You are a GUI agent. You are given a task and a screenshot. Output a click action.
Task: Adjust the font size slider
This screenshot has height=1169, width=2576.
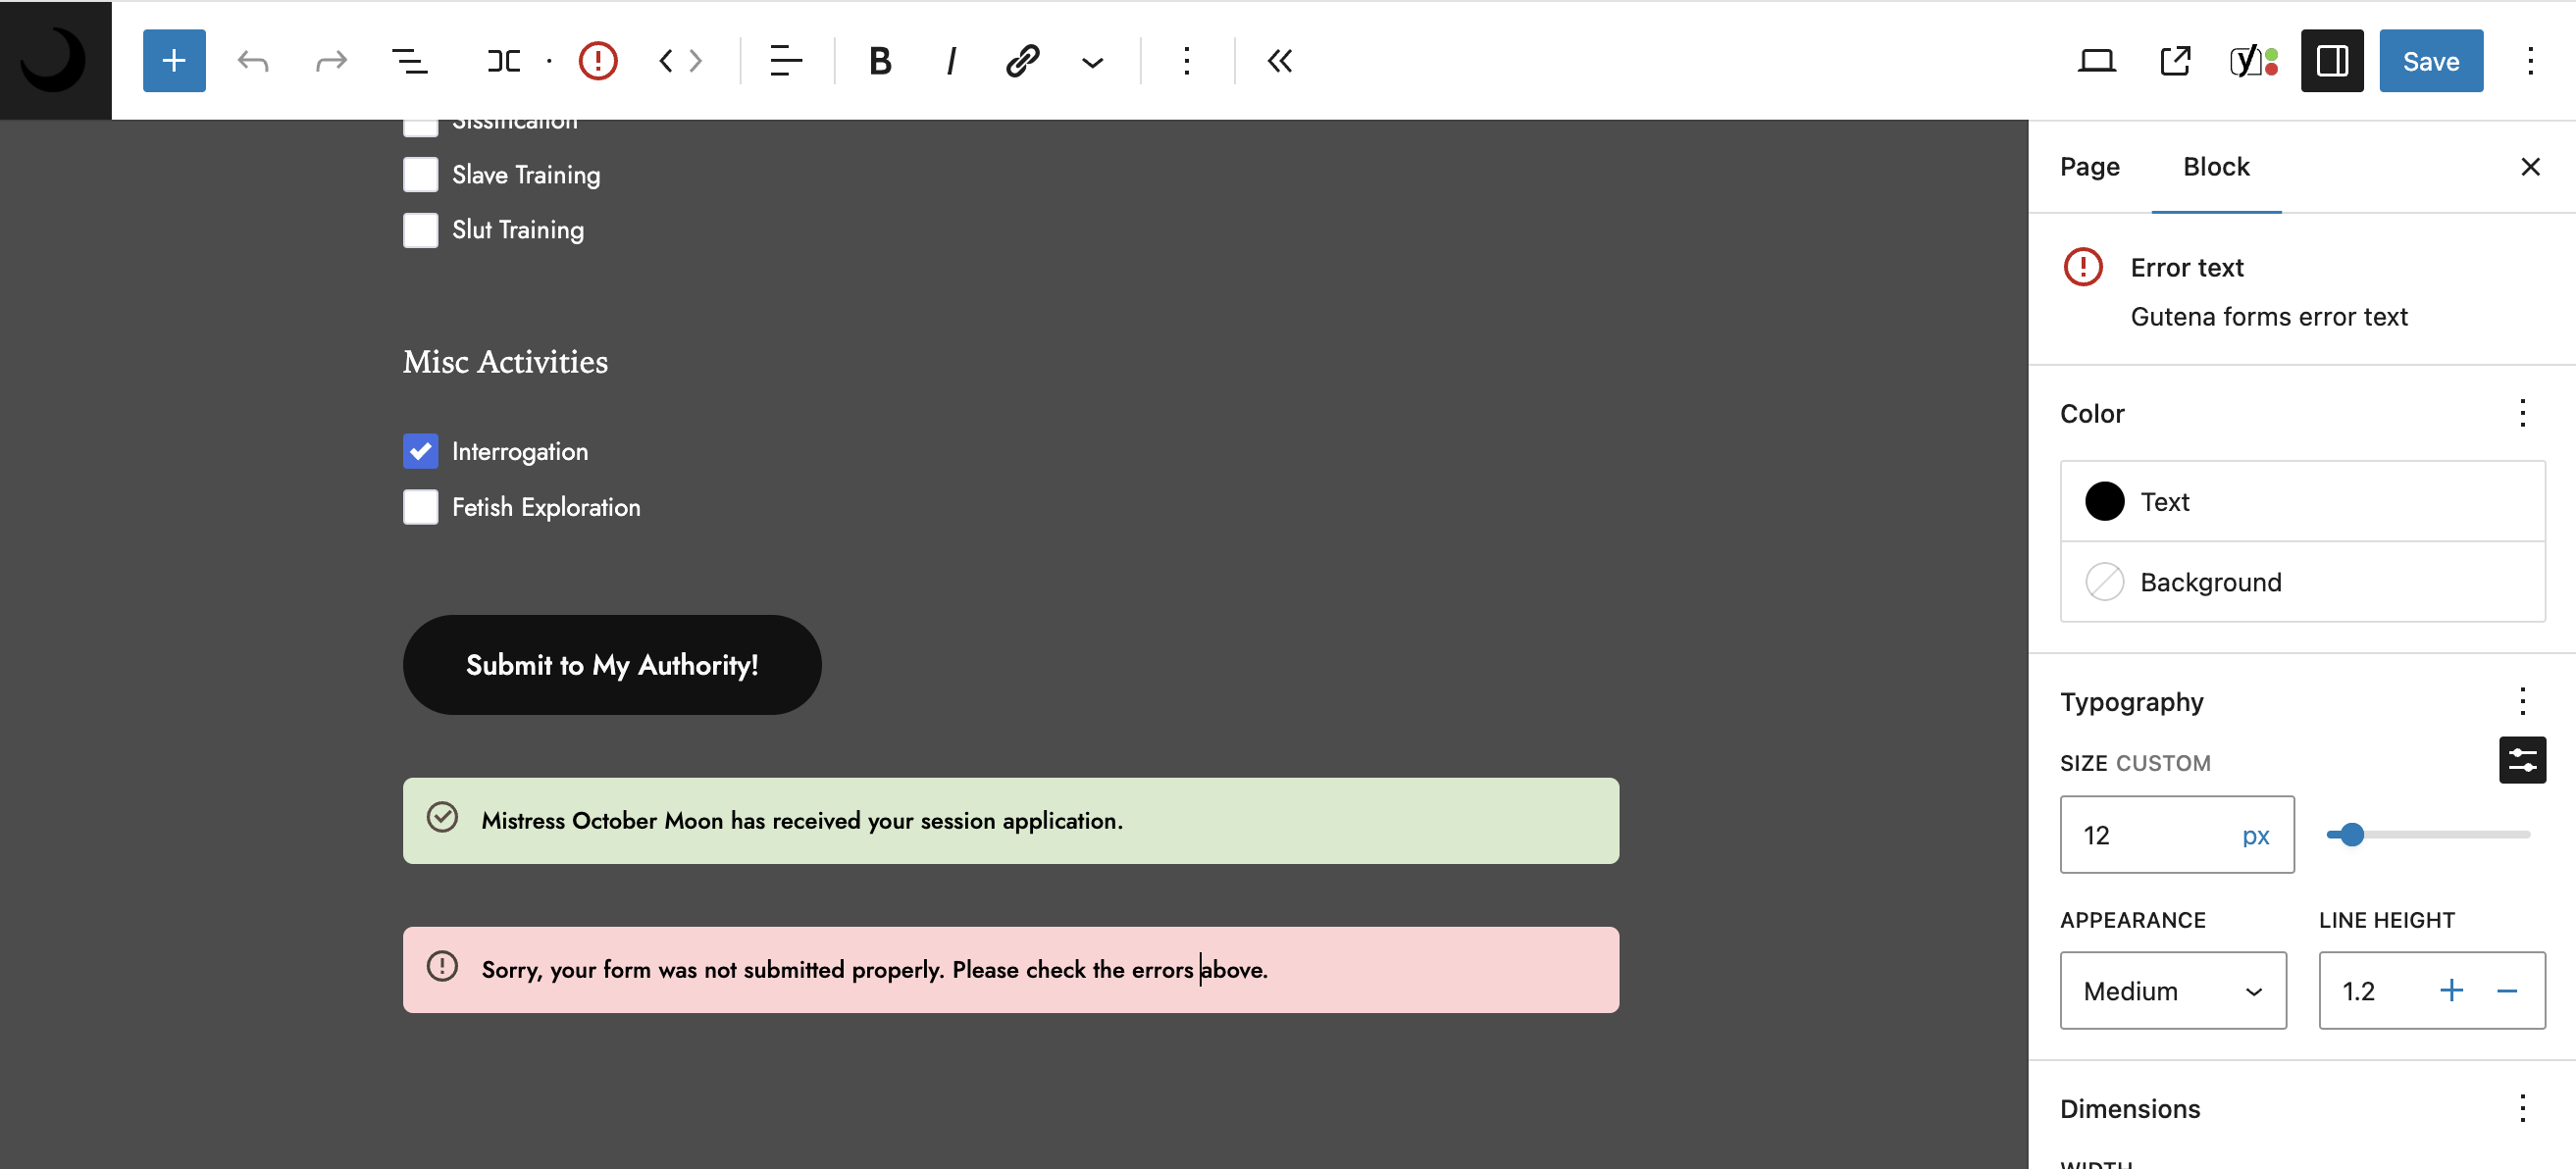(2427, 834)
